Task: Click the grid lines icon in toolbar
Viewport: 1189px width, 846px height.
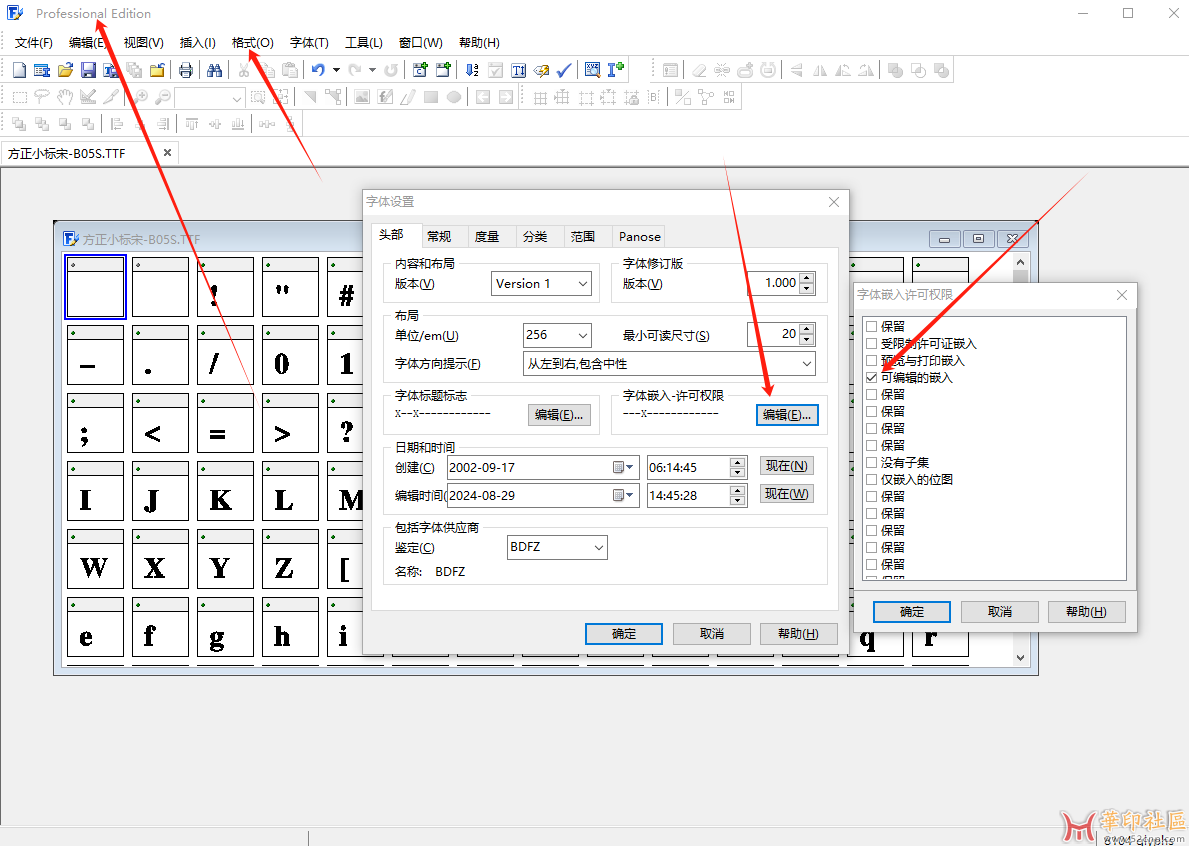Action: [540, 97]
